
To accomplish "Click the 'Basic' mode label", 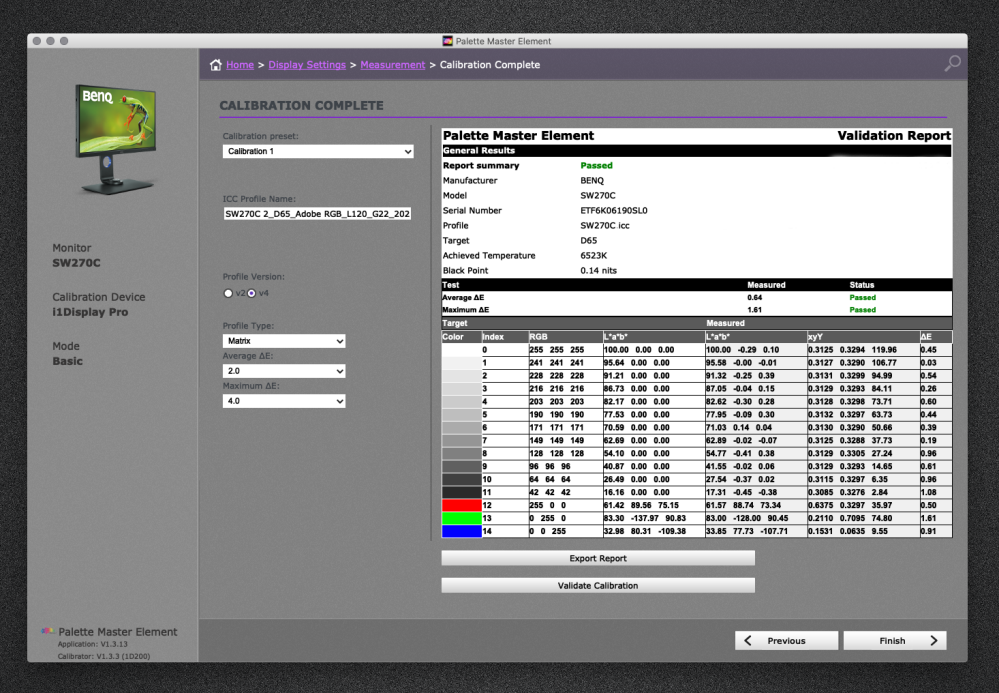I will pos(68,361).
